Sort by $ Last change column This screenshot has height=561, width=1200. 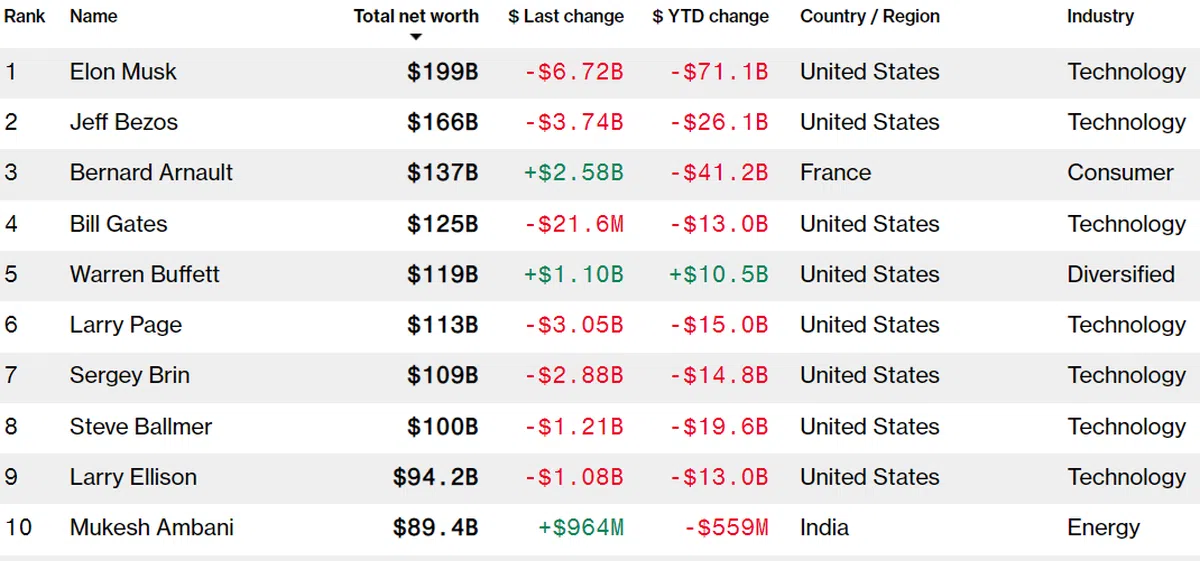click(566, 16)
